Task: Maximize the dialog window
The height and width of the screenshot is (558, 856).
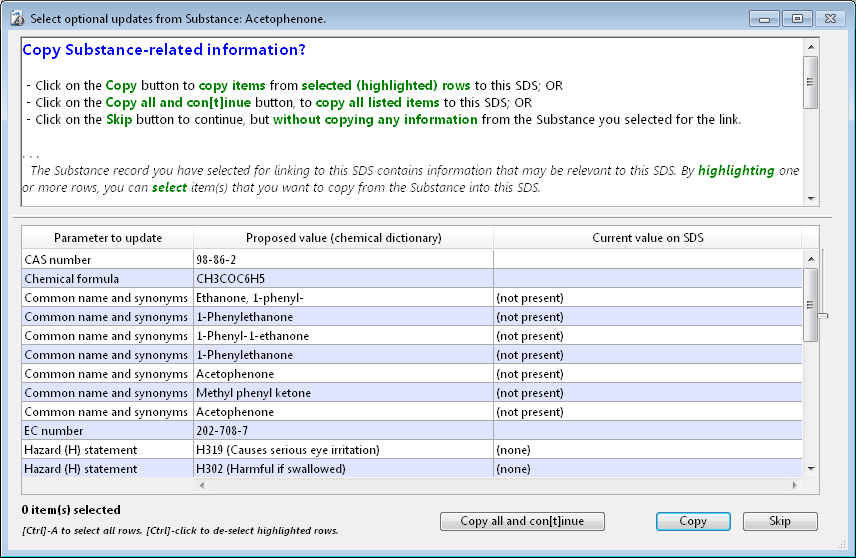Action: pos(797,19)
